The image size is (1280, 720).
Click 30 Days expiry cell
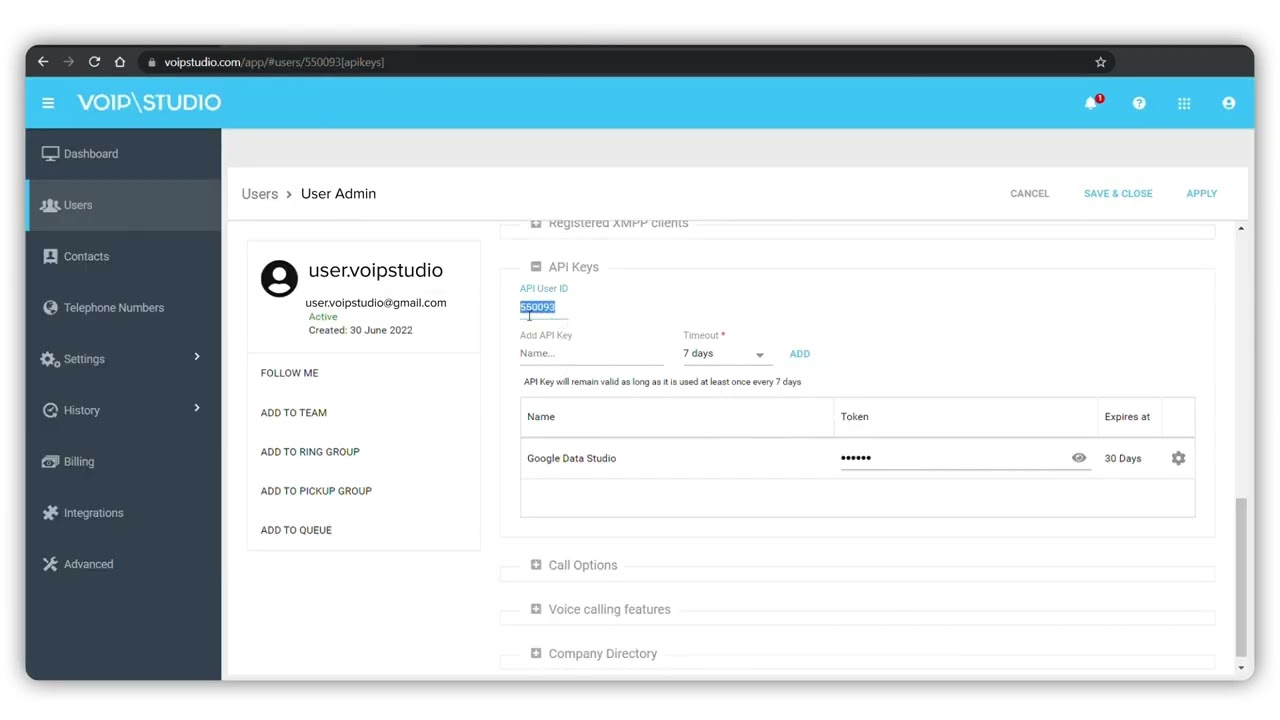coord(1123,459)
